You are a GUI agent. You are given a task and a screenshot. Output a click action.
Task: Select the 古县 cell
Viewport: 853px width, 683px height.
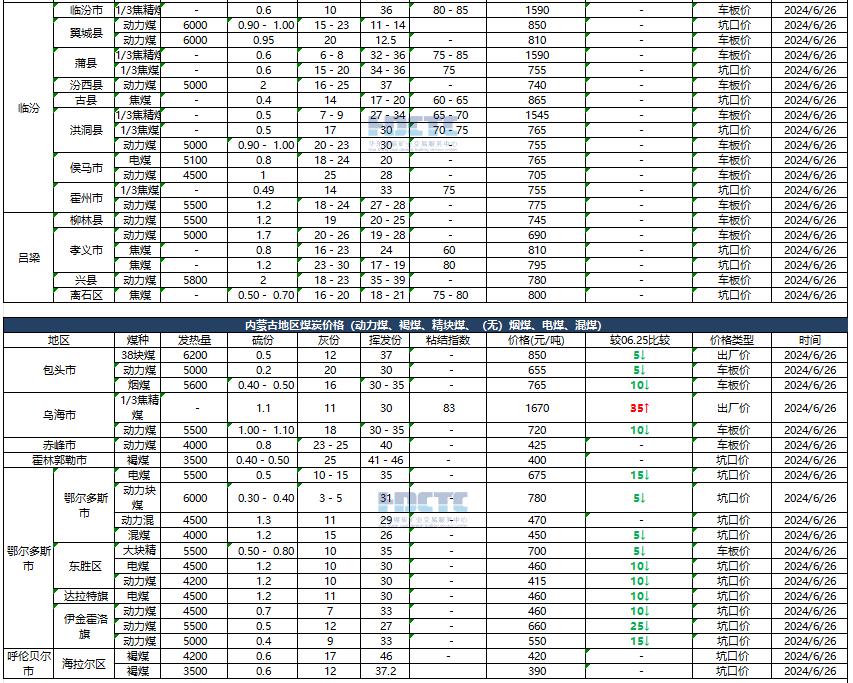pos(84,100)
